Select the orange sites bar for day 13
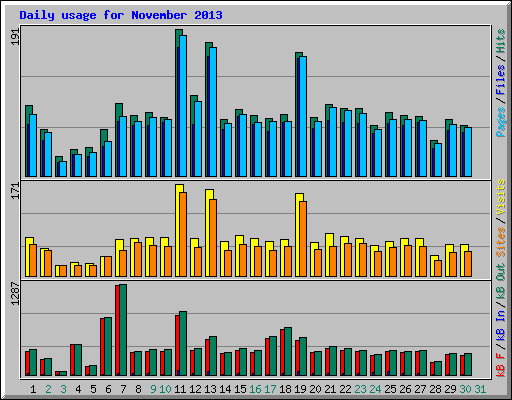Viewport: 512px width, 400px height. (213, 238)
